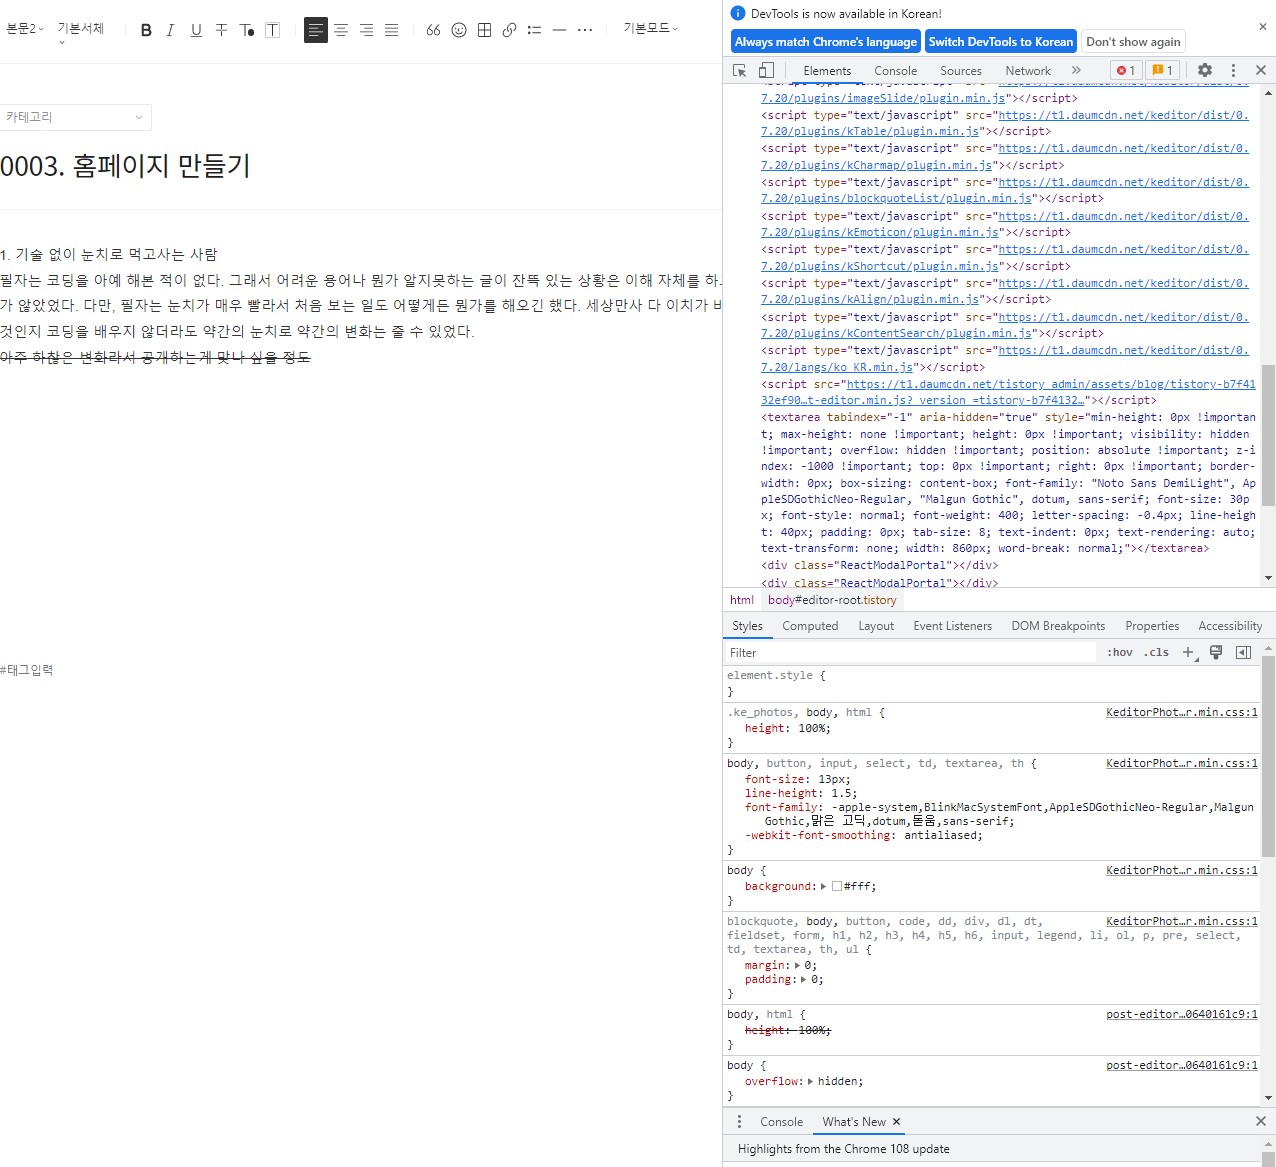
Task: Insert a table with the grid icon
Action: click(484, 30)
